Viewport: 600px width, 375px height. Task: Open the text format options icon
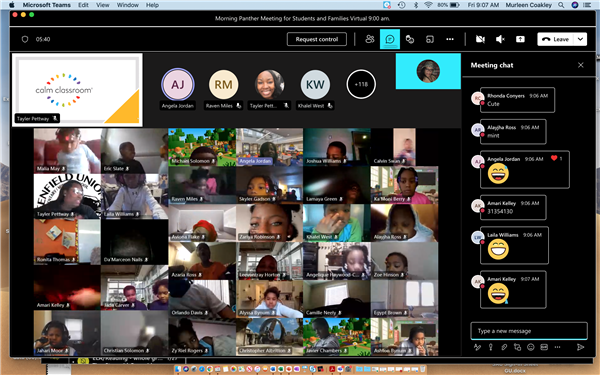coord(477,347)
